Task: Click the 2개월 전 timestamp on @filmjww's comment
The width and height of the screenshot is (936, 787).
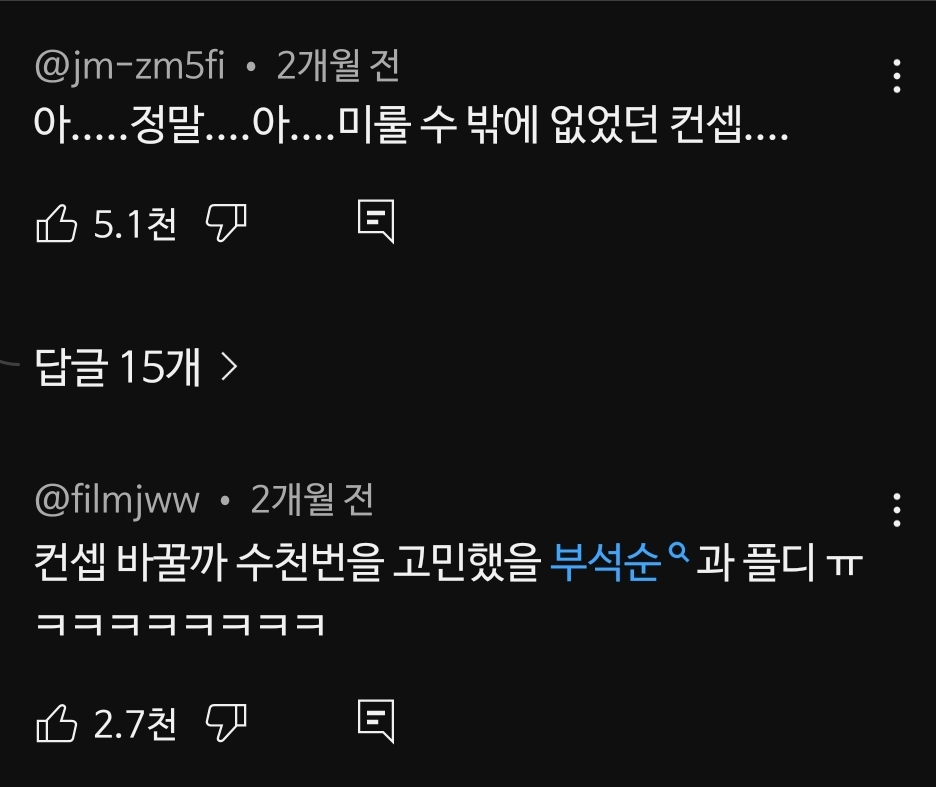Action: click(312, 500)
